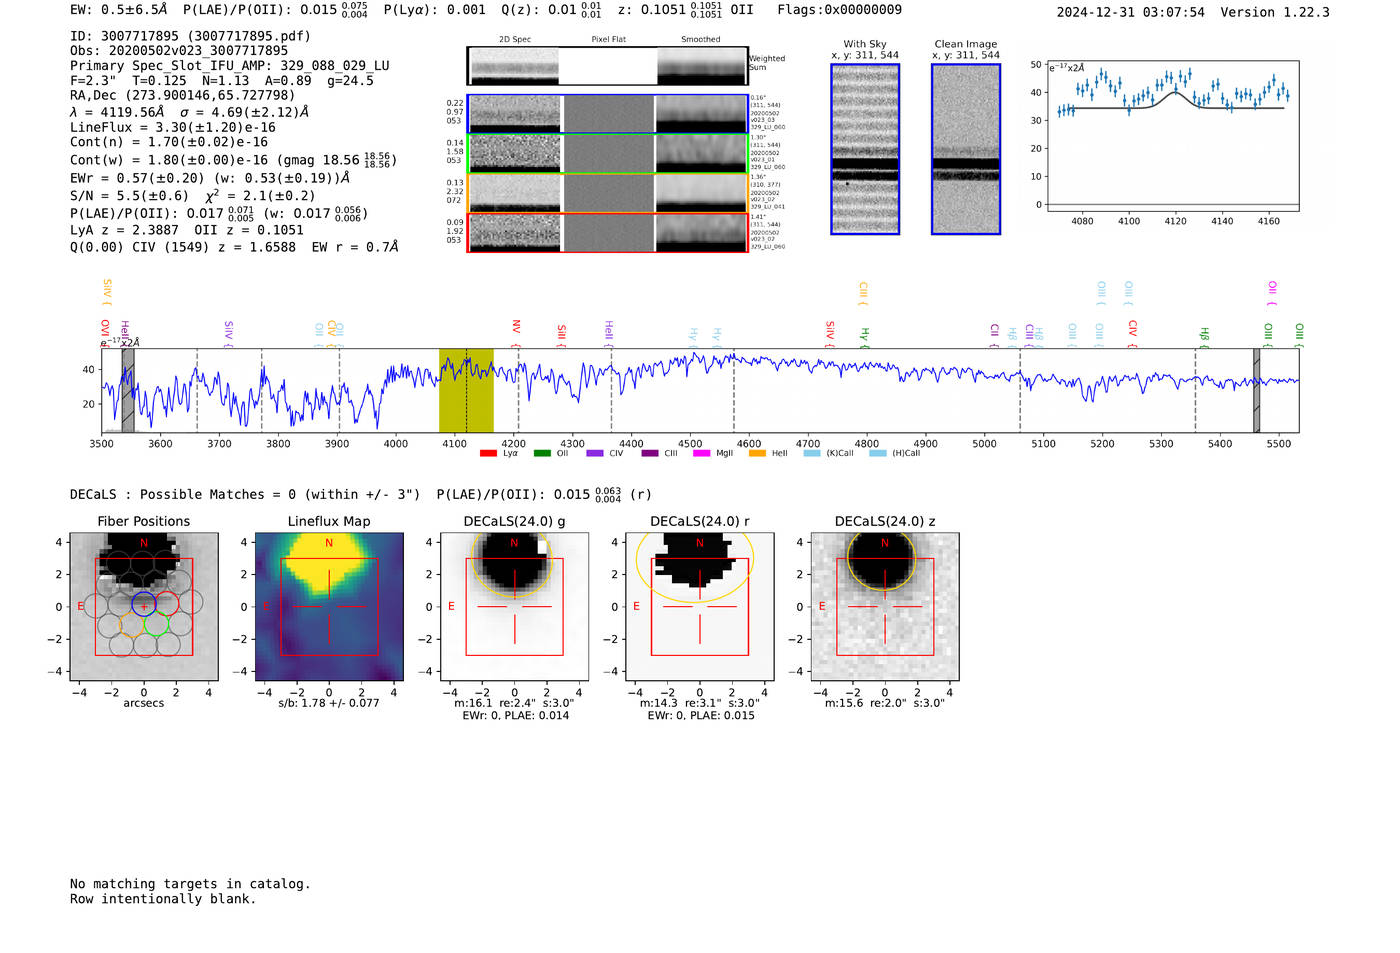Image resolution: width=1400 pixels, height=953 pixels.
Task: Click the m:16.1 re:2.4" g-band caption
Action: coord(514,703)
